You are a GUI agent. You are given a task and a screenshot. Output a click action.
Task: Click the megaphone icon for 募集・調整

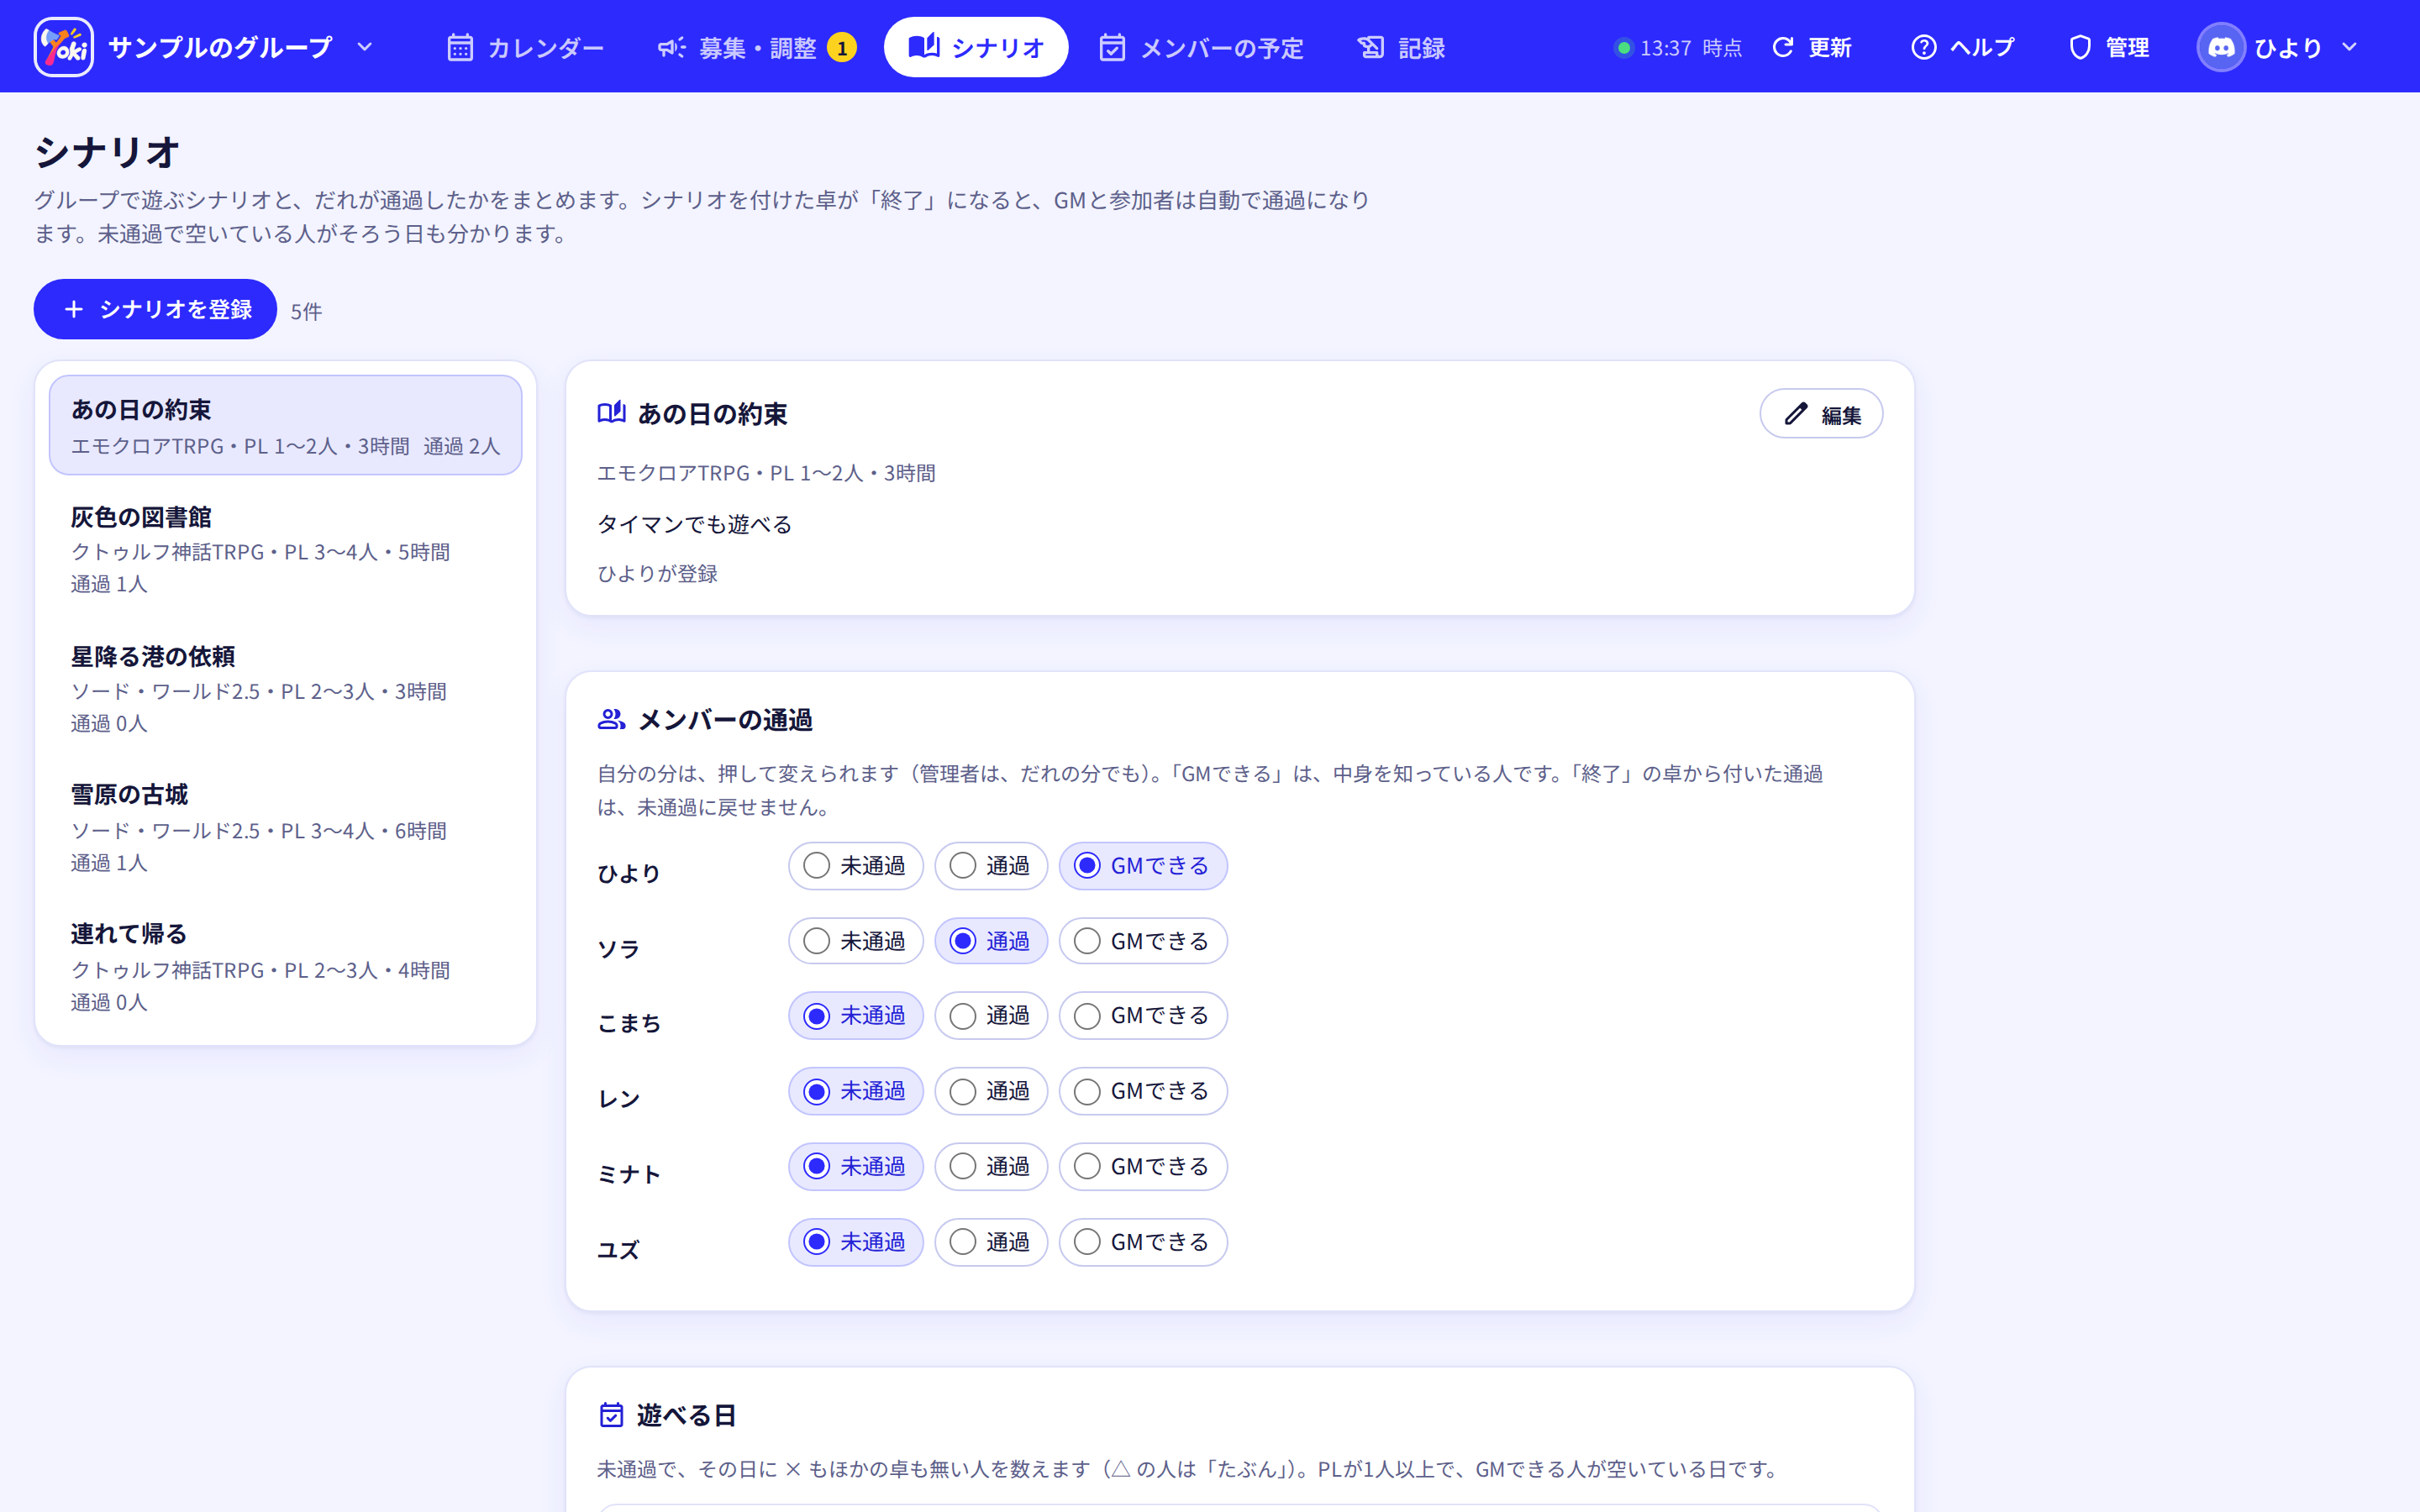point(671,47)
